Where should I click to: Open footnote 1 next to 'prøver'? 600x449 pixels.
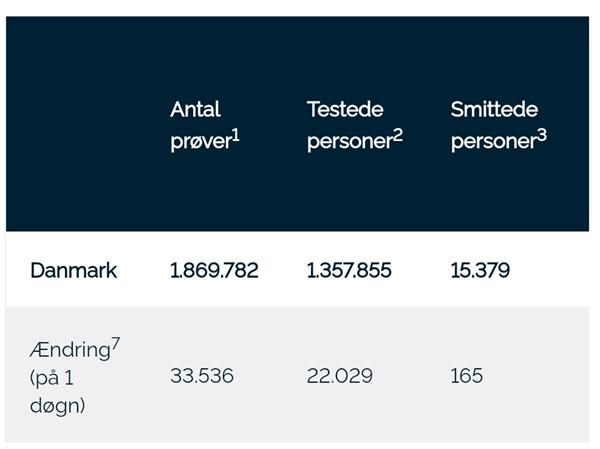pyautogui.click(x=236, y=135)
